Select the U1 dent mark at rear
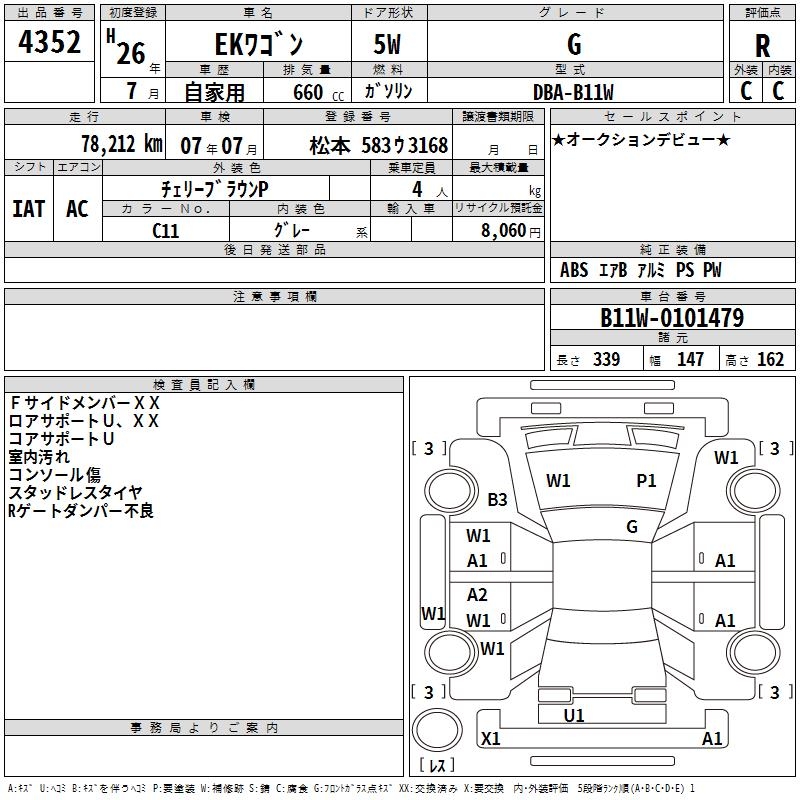The image size is (800, 800). pos(574,716)
